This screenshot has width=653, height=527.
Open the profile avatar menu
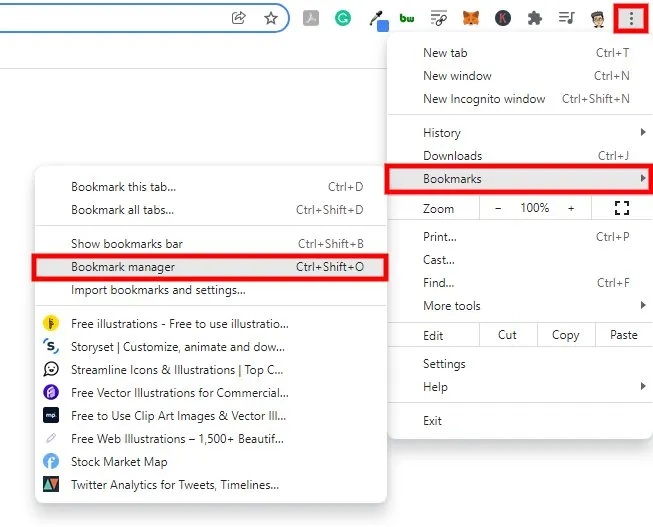pos(598,18)
